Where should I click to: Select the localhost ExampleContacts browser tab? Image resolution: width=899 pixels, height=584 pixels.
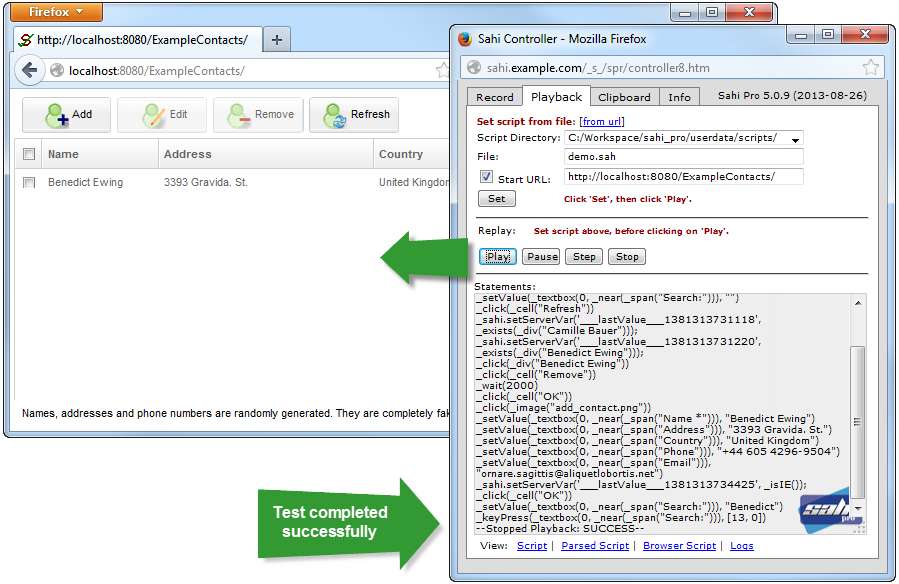138,40
